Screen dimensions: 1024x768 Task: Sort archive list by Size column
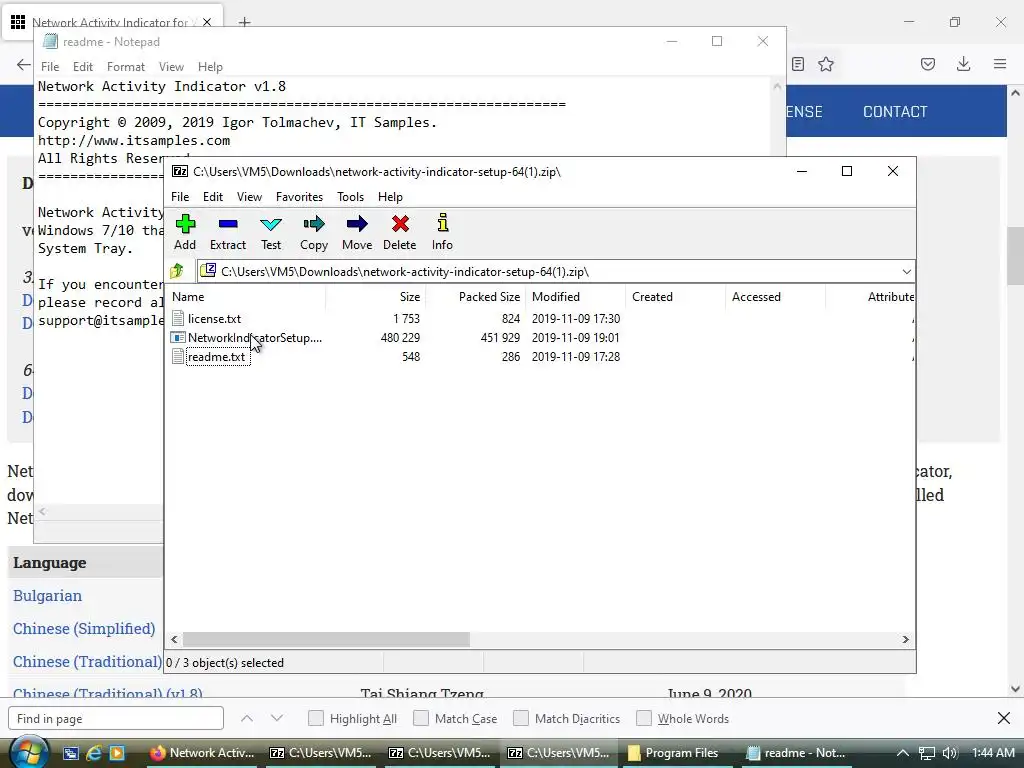(x=376, y=296)
